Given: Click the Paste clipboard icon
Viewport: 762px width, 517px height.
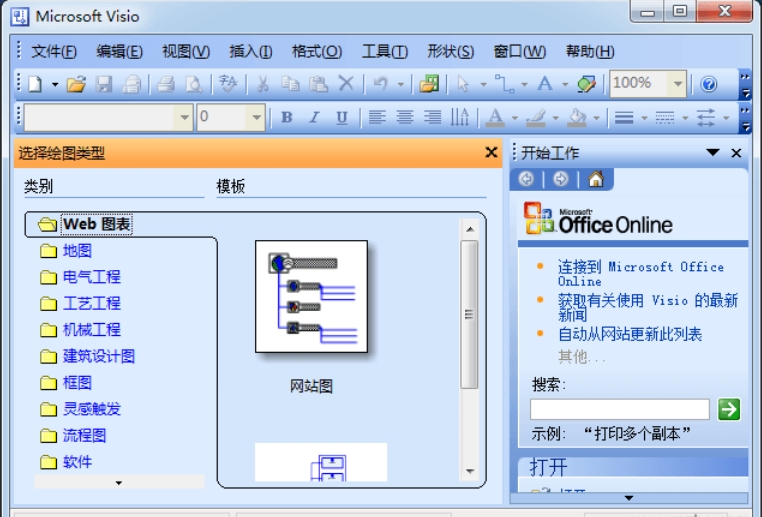Looking at the screenshot, I should pos(319,84).
